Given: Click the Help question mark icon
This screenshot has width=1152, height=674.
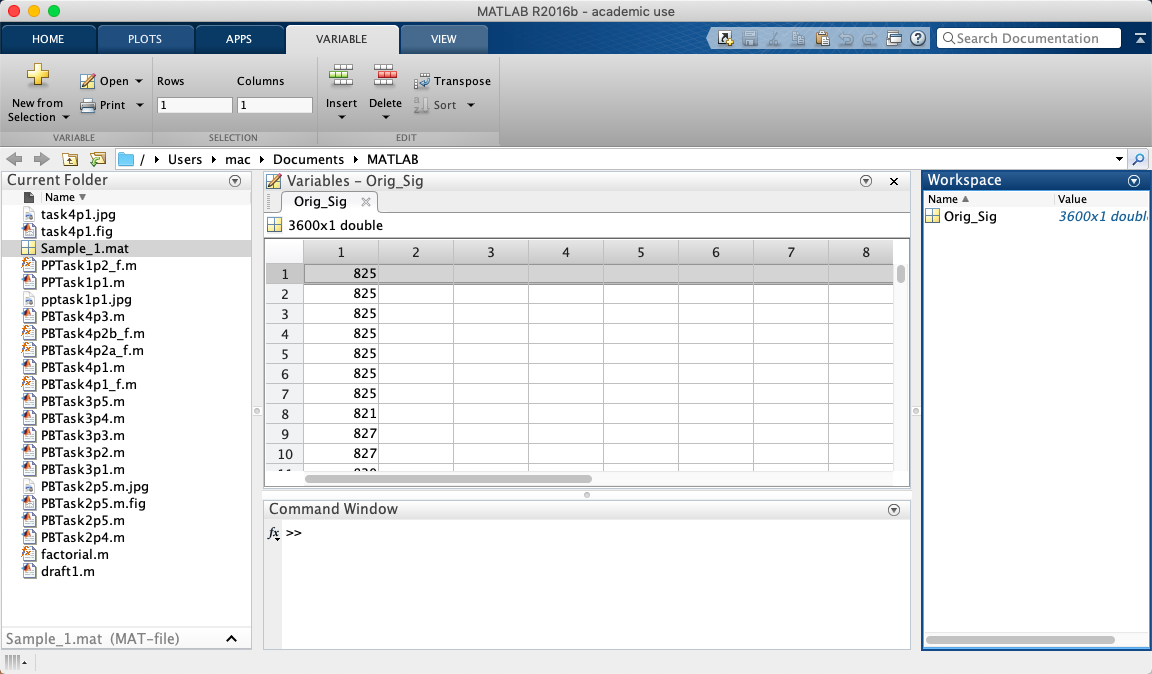Looking at the screenshot, I should click(x=918, y=37).
